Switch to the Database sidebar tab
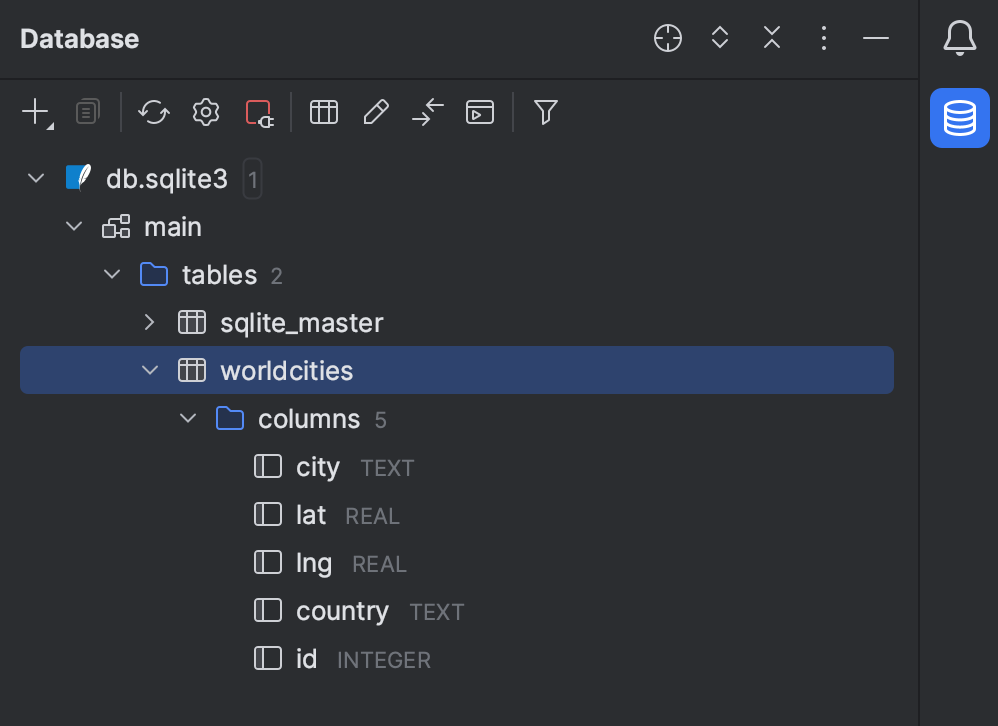The width and height of the screenshot is (998, 726). (x=959, y=118)
